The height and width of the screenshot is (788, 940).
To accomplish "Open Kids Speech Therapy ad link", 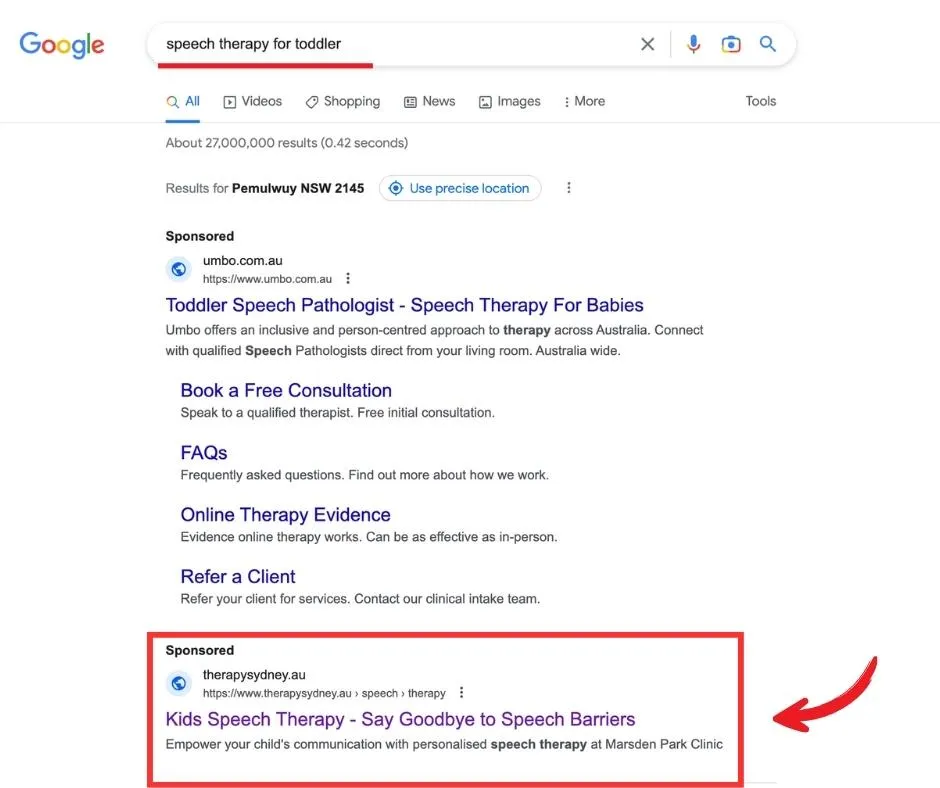I will click(x=400, y=719).
